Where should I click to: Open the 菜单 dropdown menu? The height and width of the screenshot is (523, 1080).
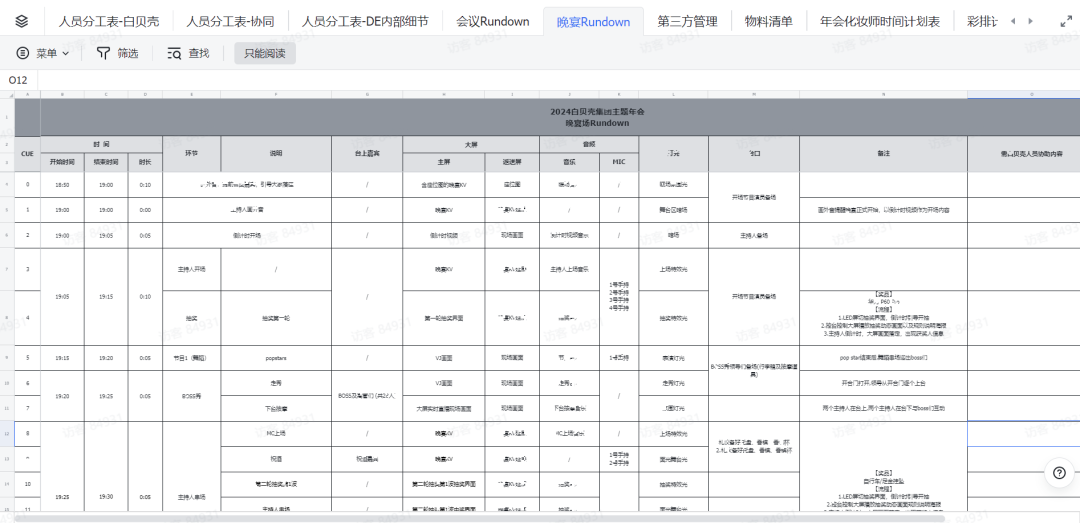(x=43, y=53)
